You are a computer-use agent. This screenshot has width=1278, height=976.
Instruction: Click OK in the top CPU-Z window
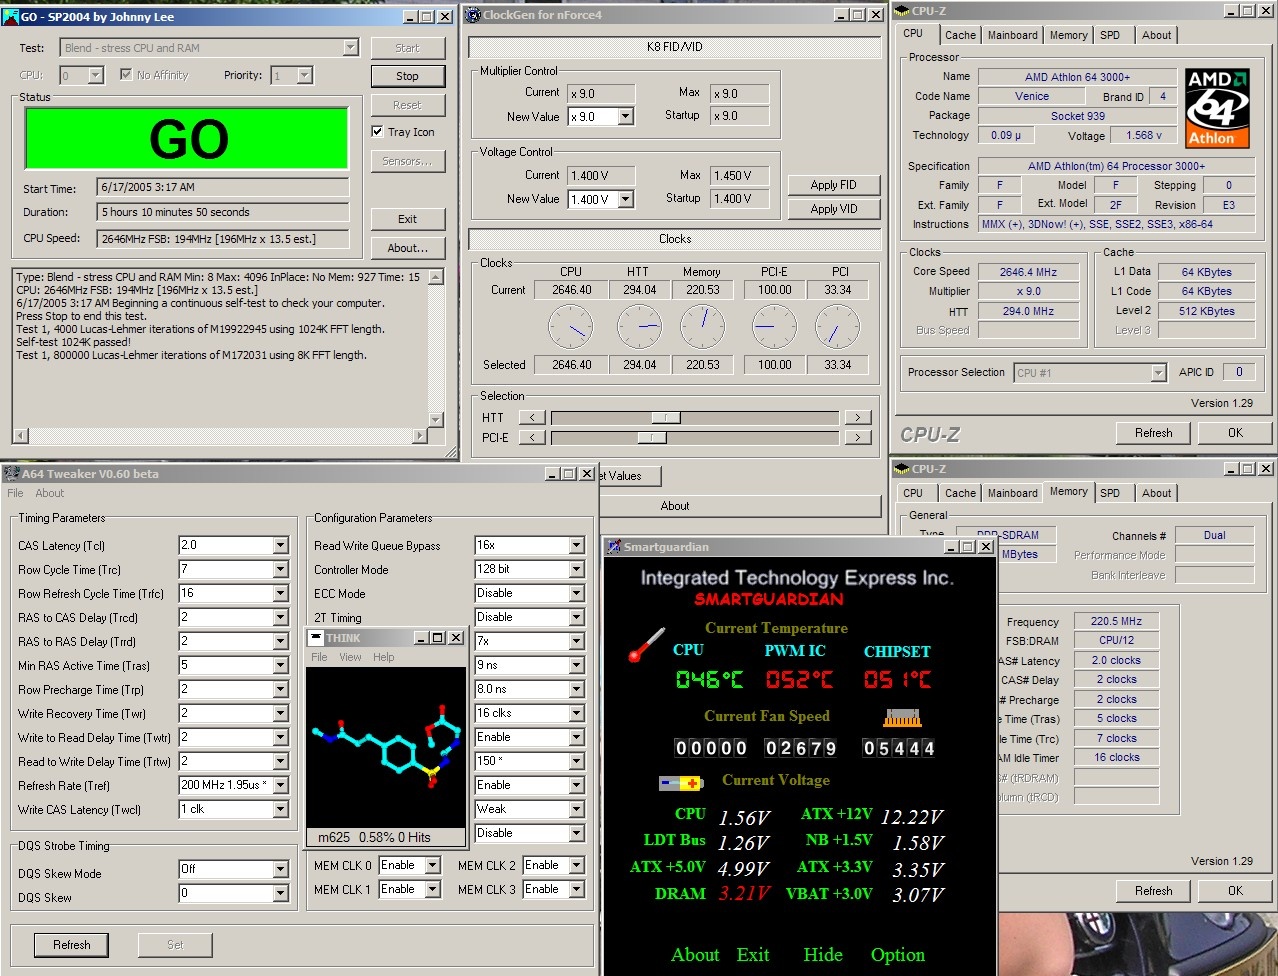(1235, 433)
